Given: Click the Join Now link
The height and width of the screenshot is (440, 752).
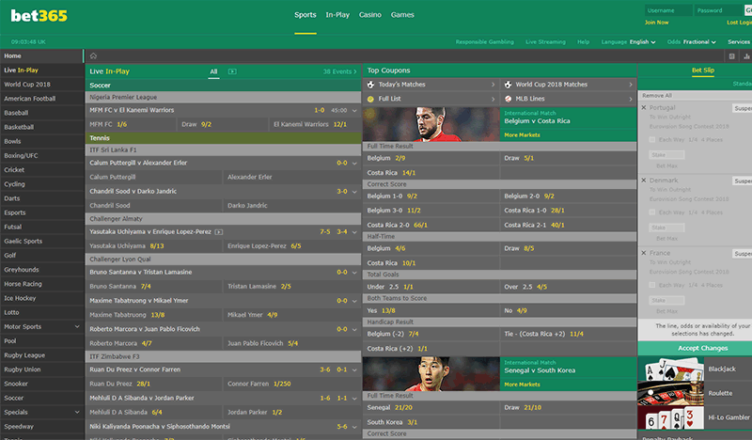Looking at the screenshot, I should (x=657, y=22).
